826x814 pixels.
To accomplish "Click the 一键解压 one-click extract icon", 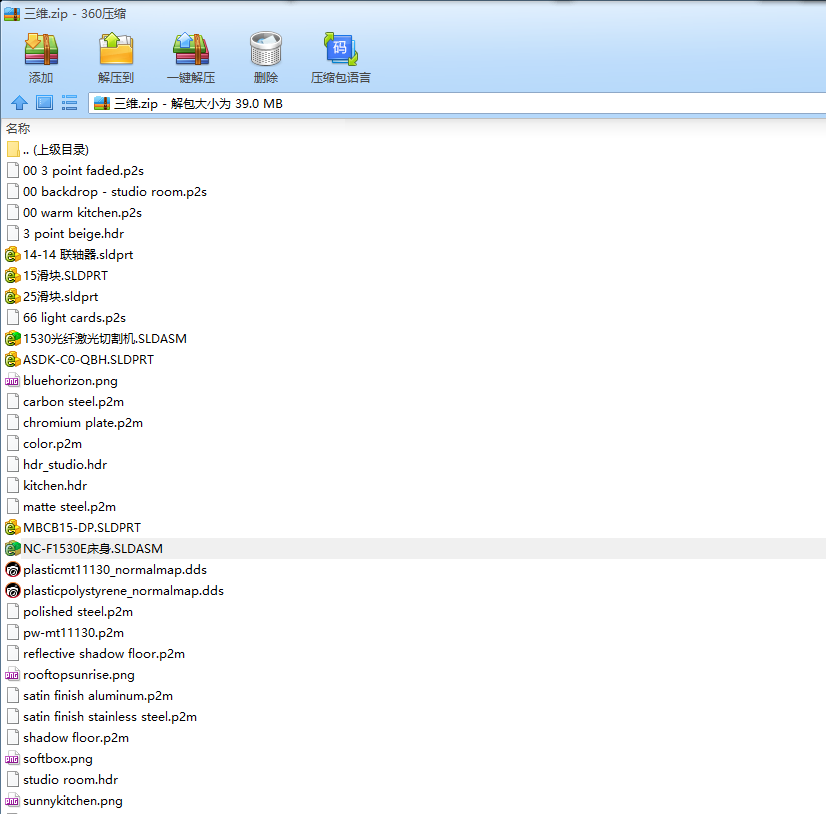I will (191, 49).
